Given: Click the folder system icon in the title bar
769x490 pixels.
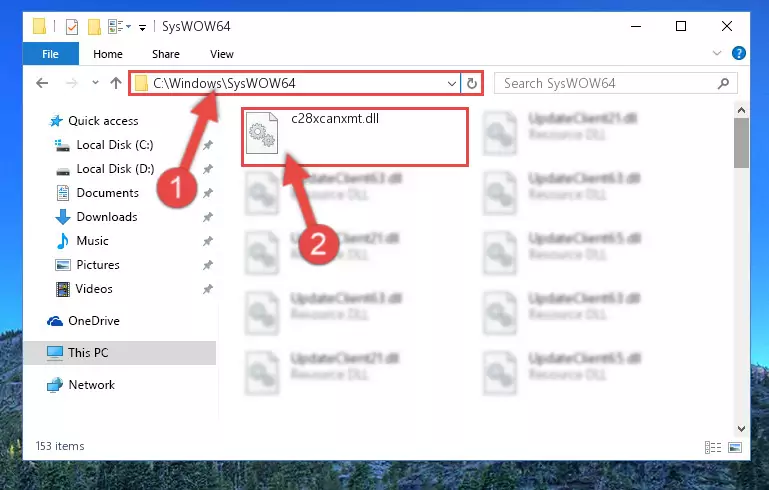Looking at the screenshot, I should (x=40, y=26).
